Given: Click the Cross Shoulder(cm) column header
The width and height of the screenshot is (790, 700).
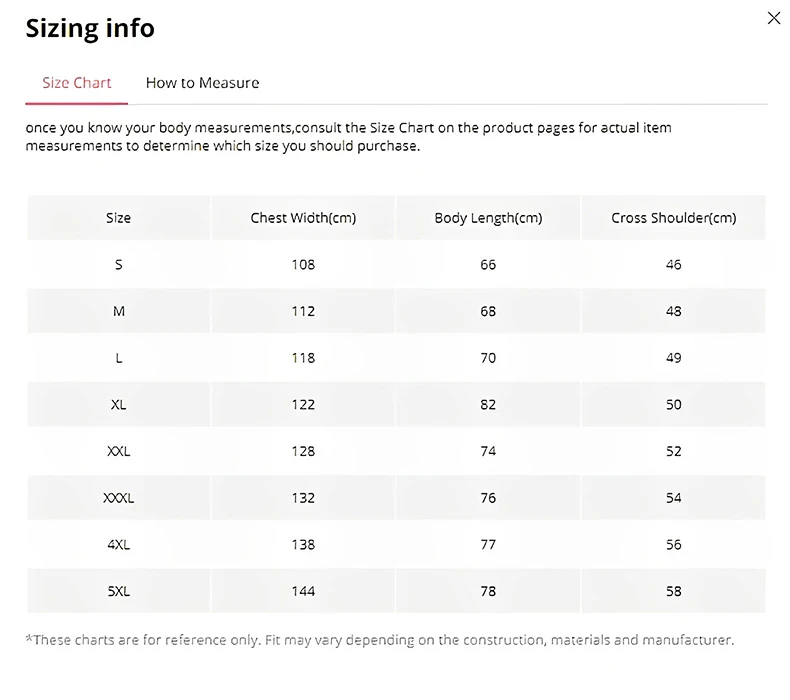Looking at the screenshot, I should click(673, 218).
